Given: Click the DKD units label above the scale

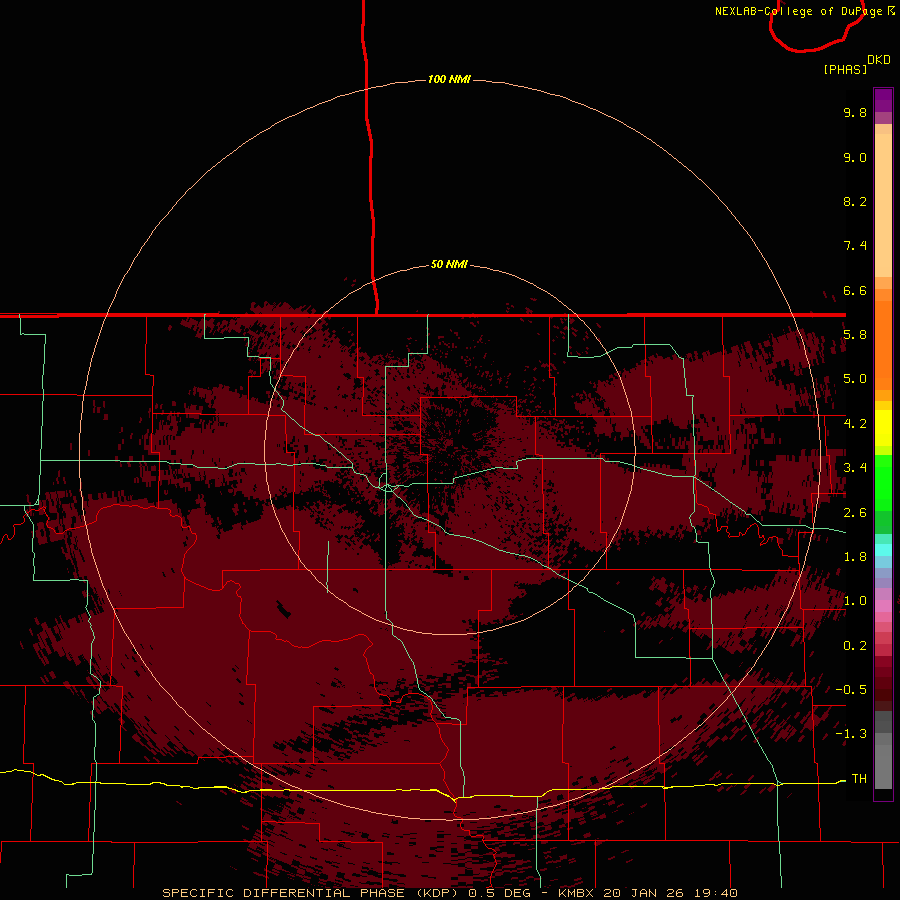Looking at the screenshot, I should (879, 60).
